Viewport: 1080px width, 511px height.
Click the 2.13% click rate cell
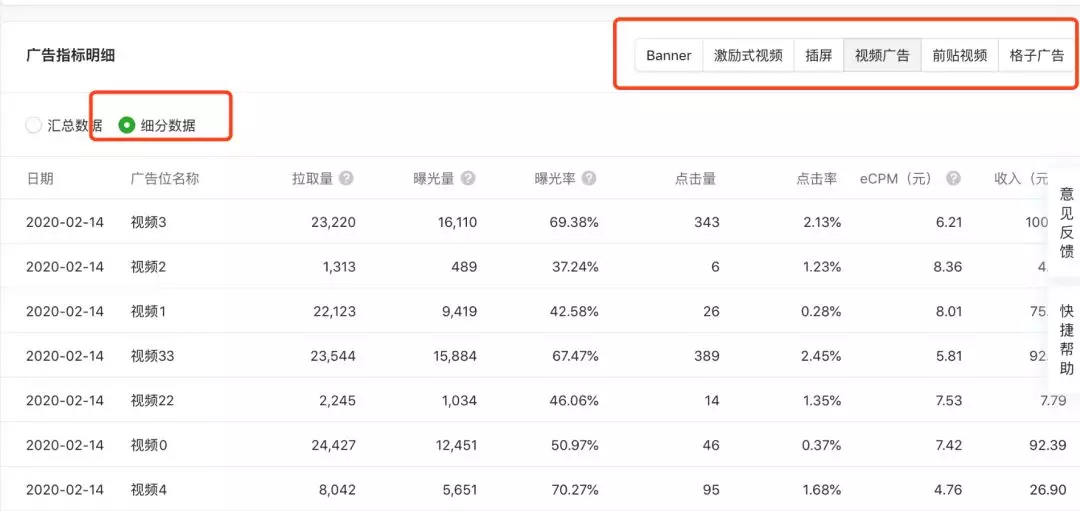820,222
